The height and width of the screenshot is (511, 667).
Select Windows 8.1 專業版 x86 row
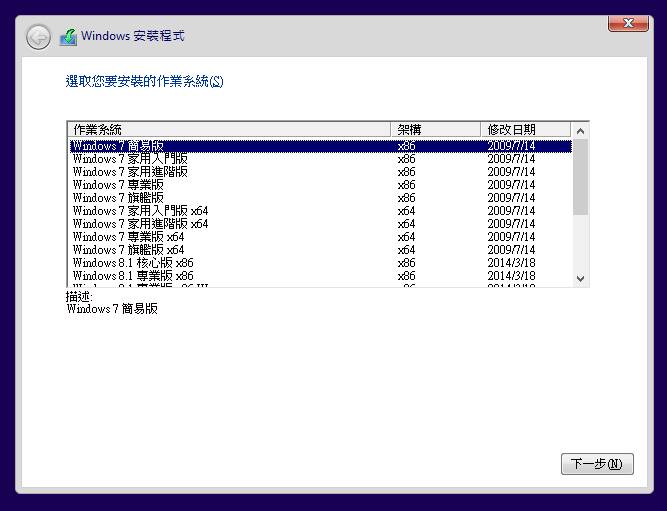pos(321,276)
